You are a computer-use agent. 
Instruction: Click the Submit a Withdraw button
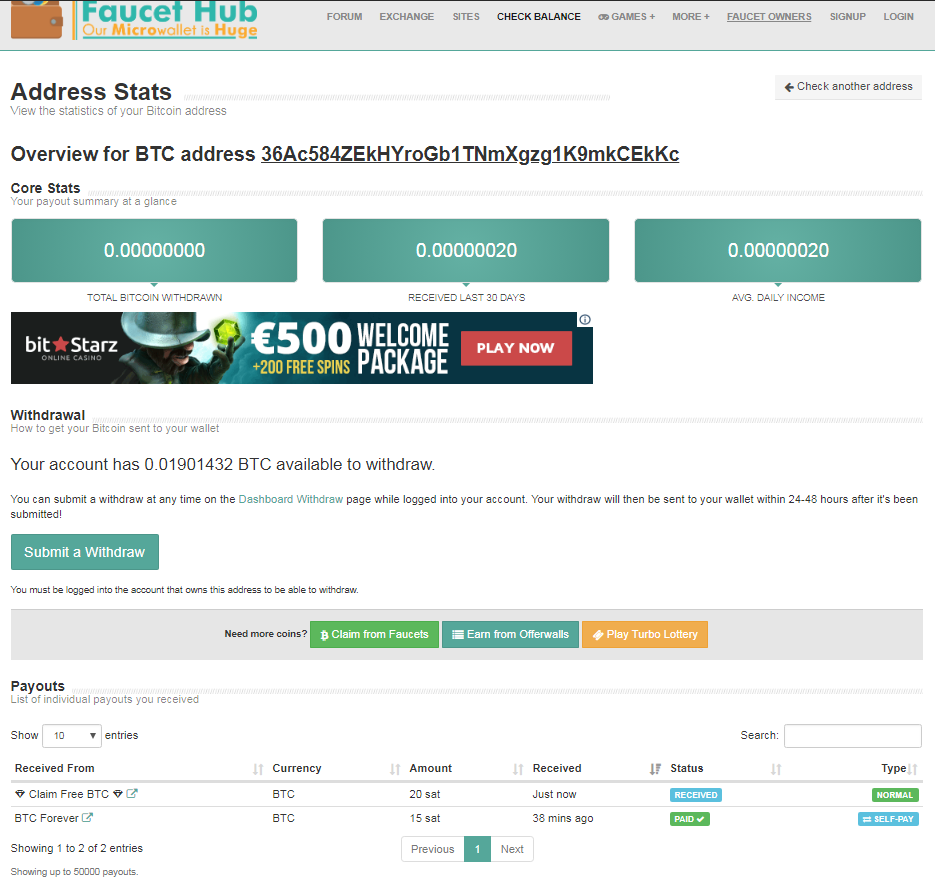(85, 552)
